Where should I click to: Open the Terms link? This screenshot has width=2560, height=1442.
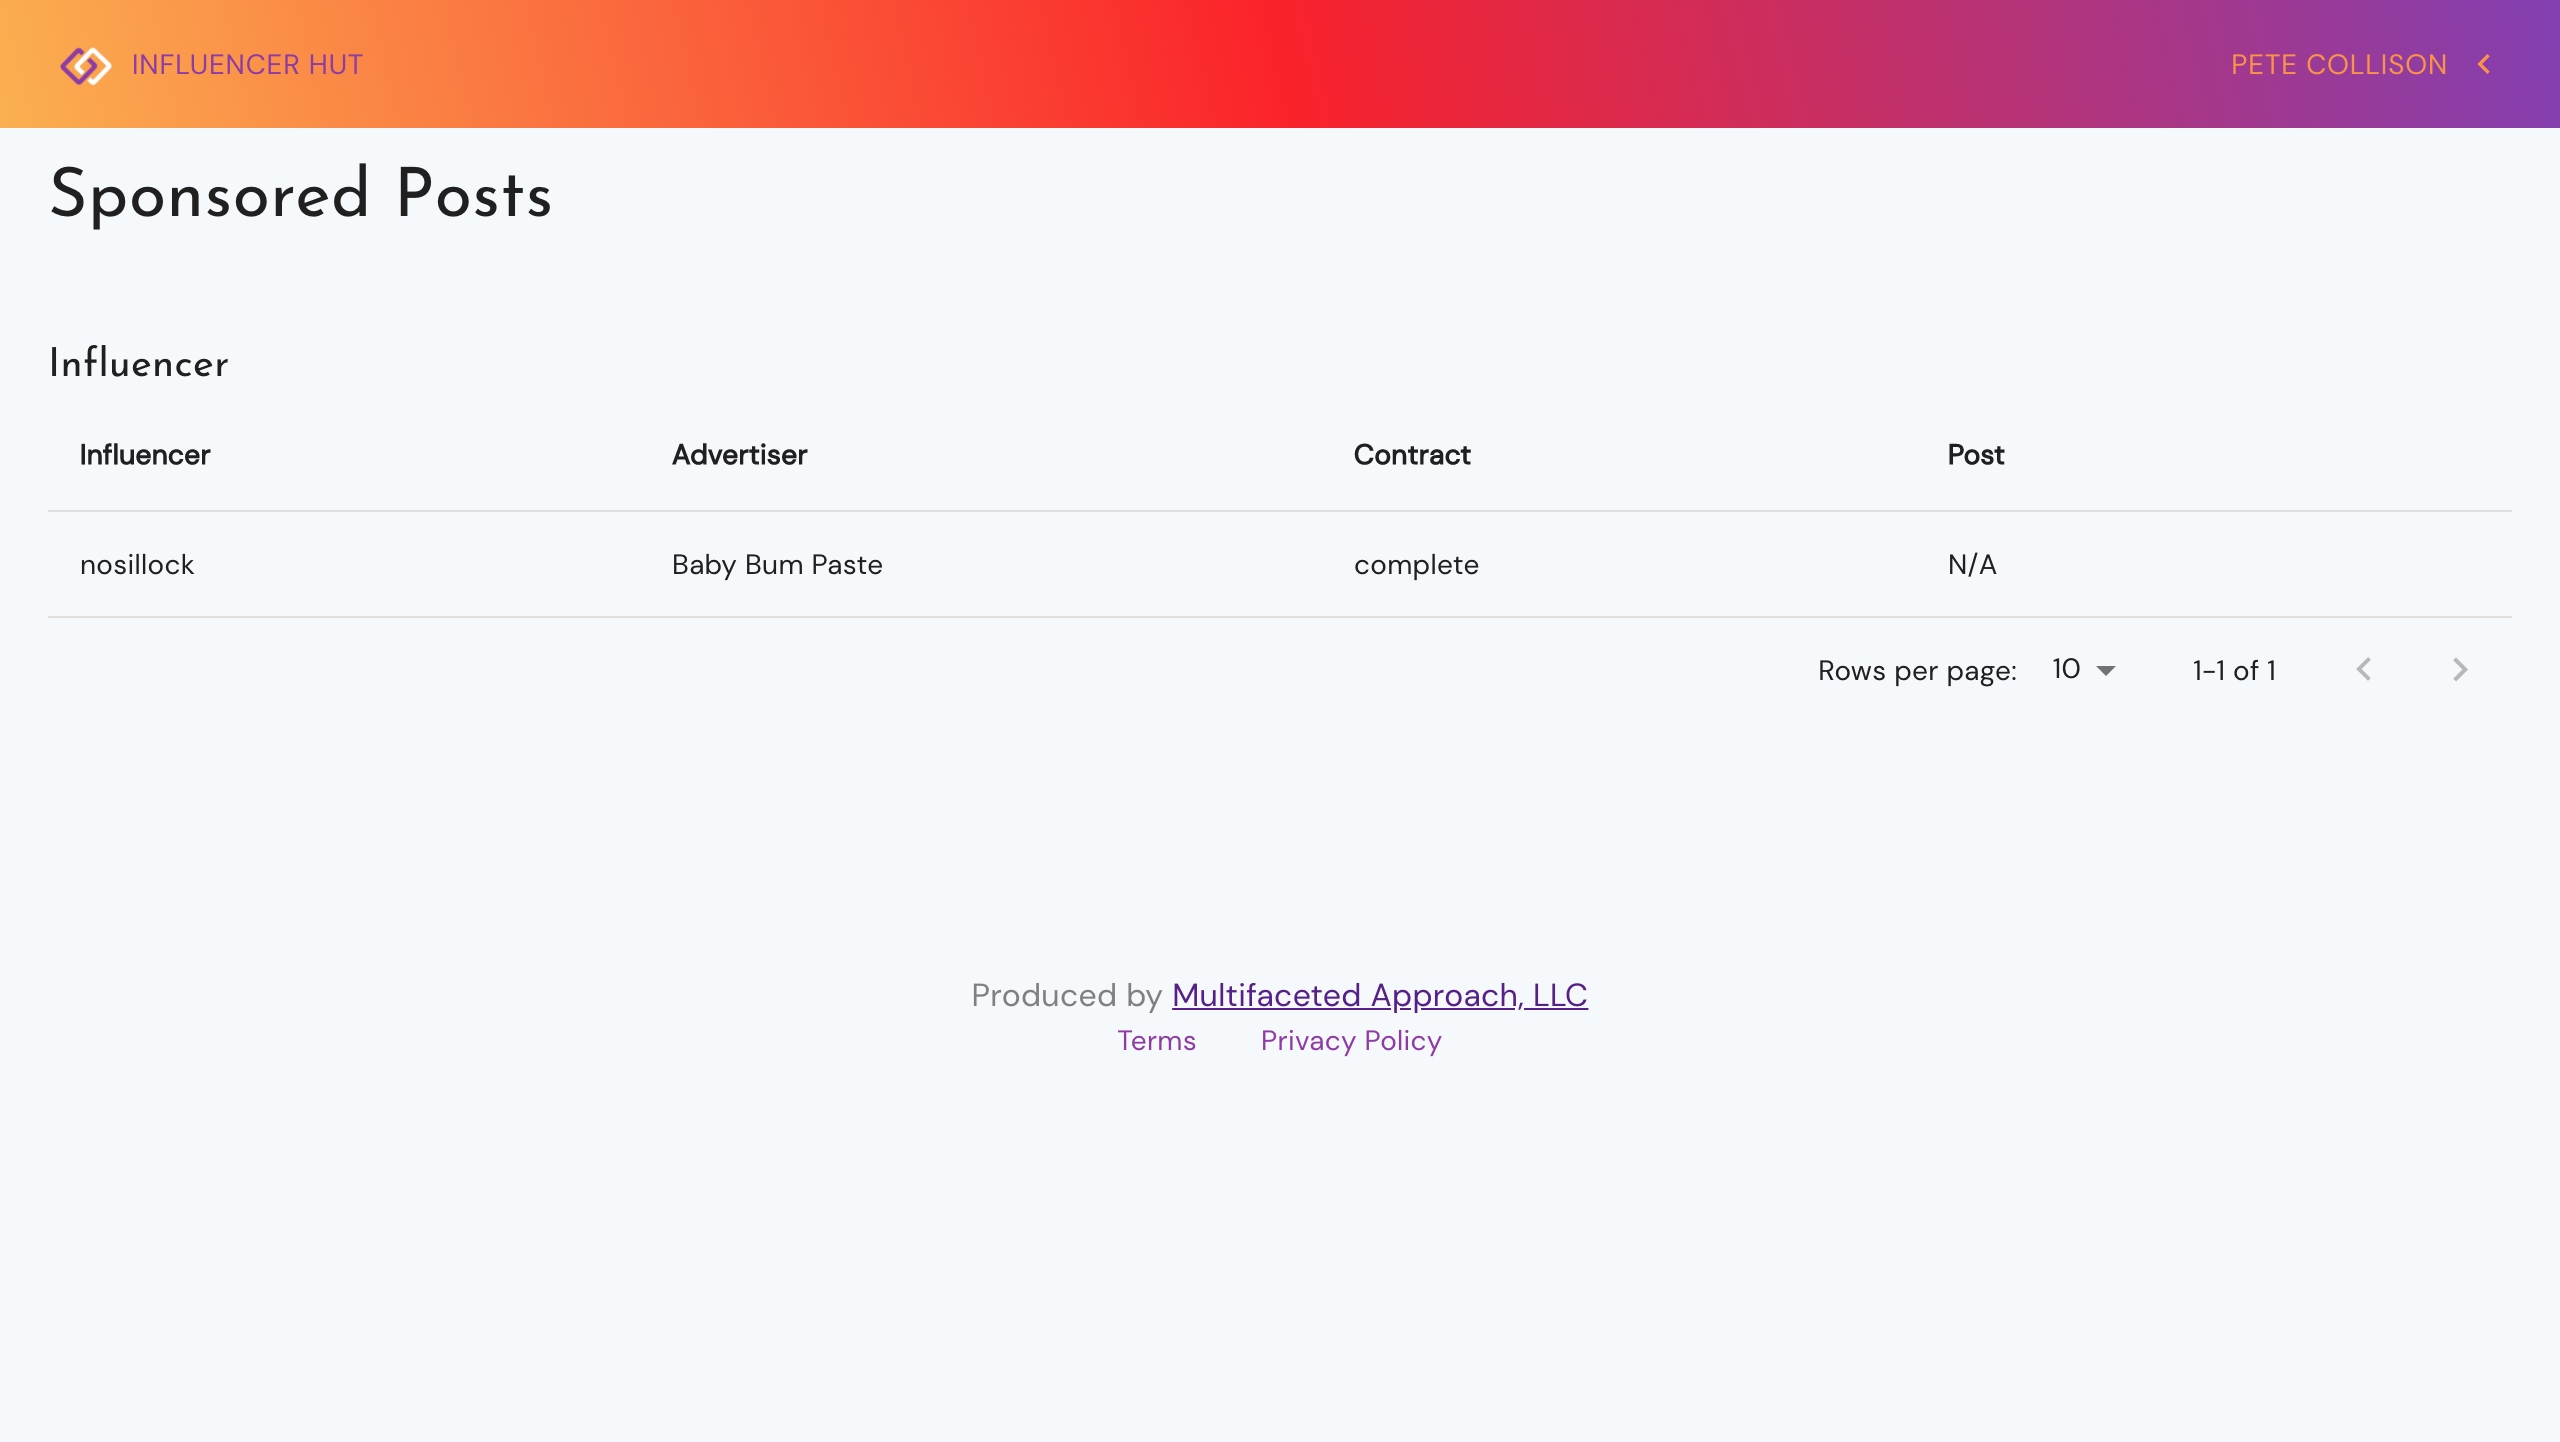point(1156,1041)
